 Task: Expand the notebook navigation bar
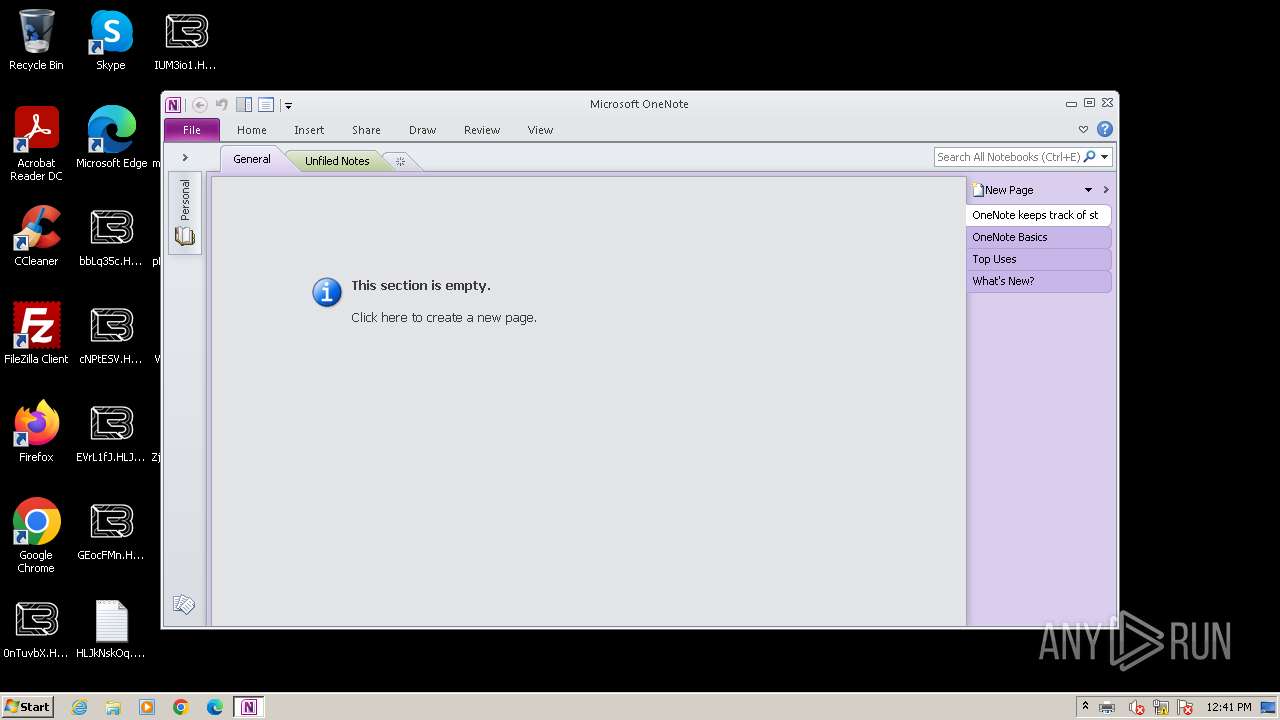(x=185, y=158)
